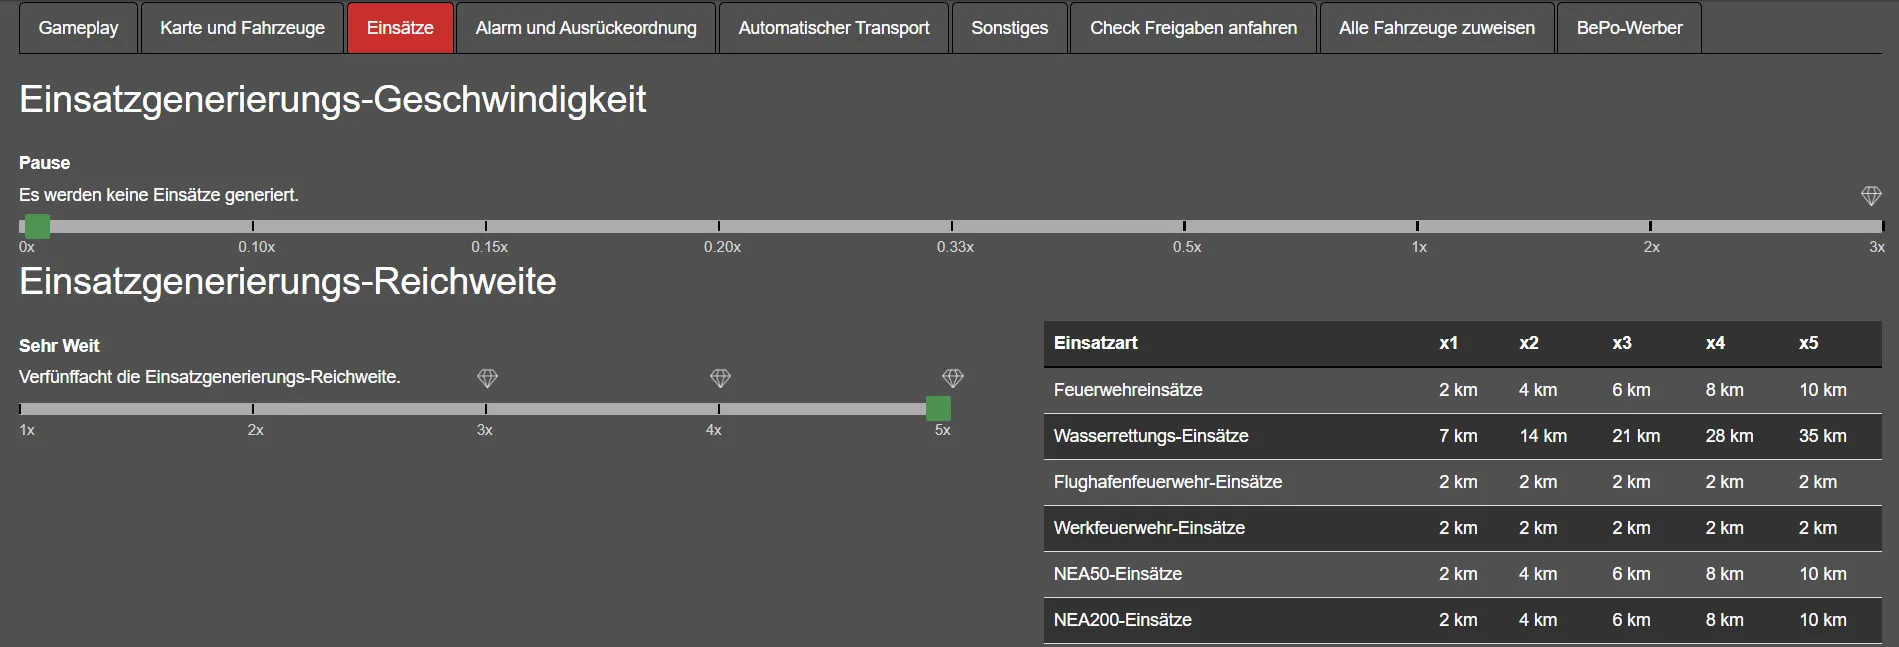This screenshot has width=1899, height=647.
Task: Go to the Automatischer Transport tab
Action: pyautogui.click(x=833, y=28)
